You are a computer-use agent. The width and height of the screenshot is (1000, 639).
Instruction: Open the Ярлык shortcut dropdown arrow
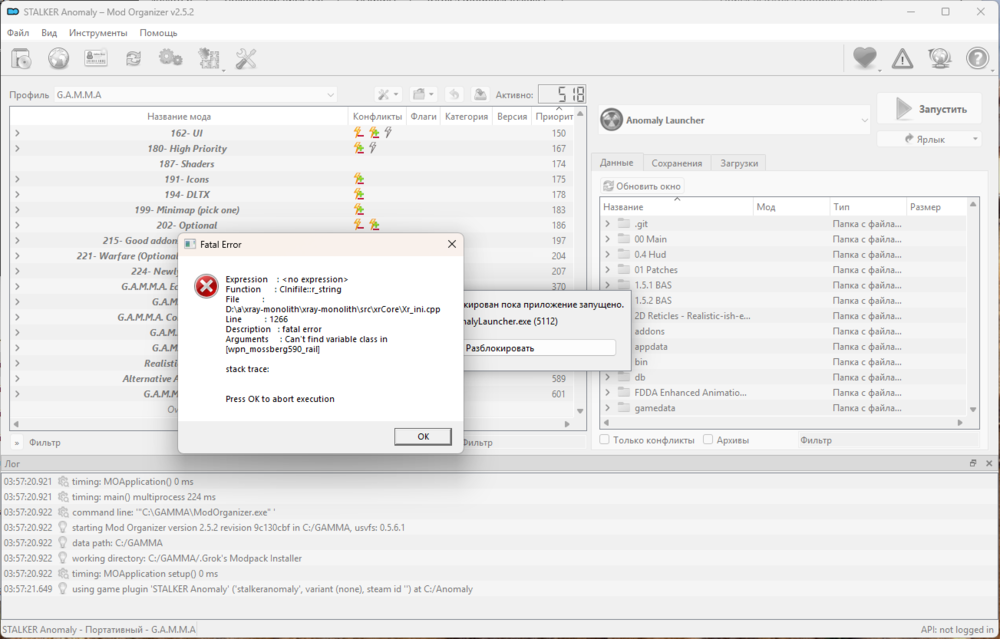(975, 138)
